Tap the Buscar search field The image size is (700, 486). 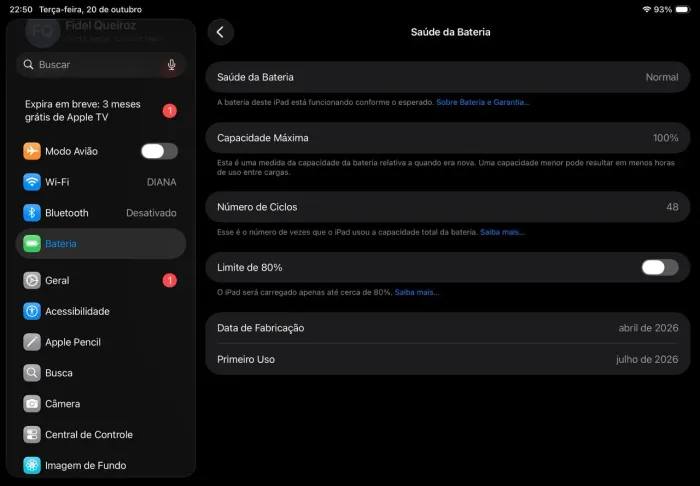pos(101,65)
